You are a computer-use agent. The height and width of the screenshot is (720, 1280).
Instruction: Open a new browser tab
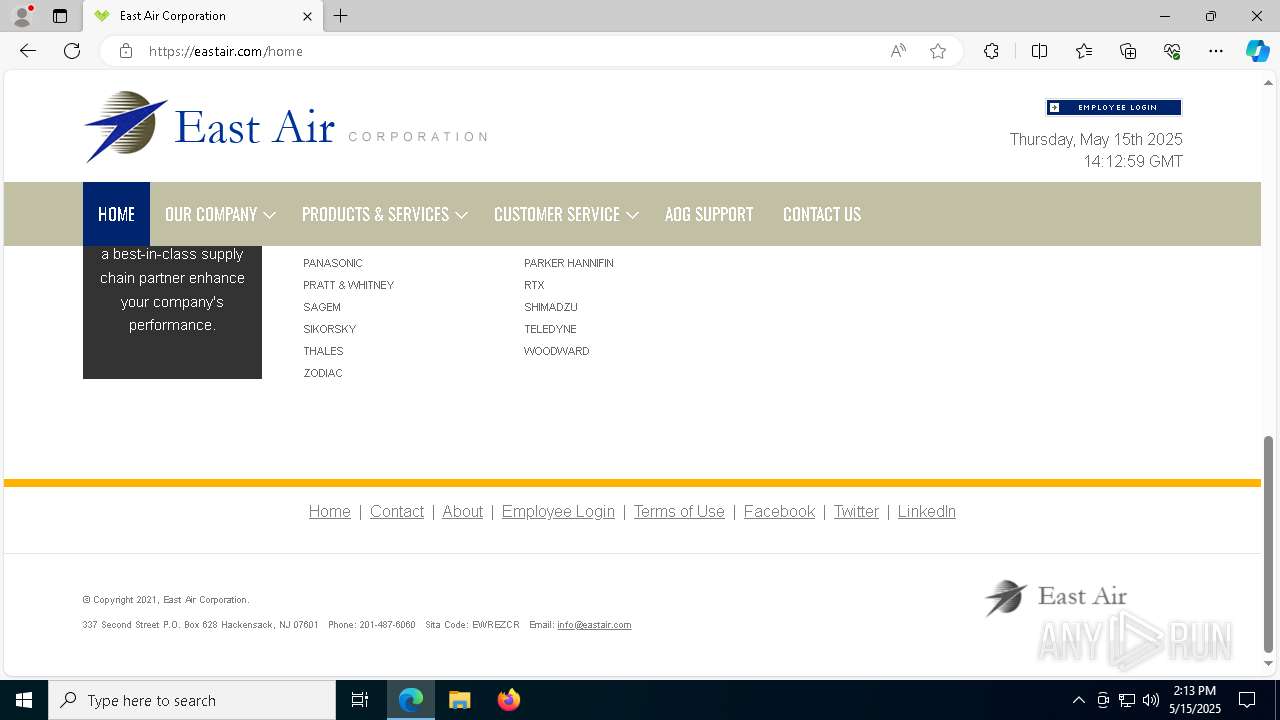pyautogui.click(x=341, y=16)
